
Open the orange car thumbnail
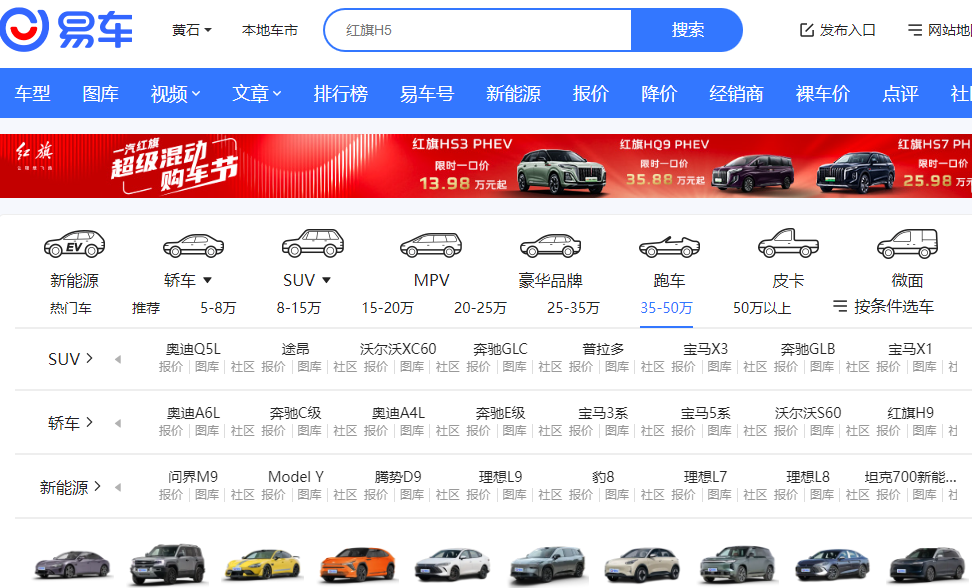(358, 563)
